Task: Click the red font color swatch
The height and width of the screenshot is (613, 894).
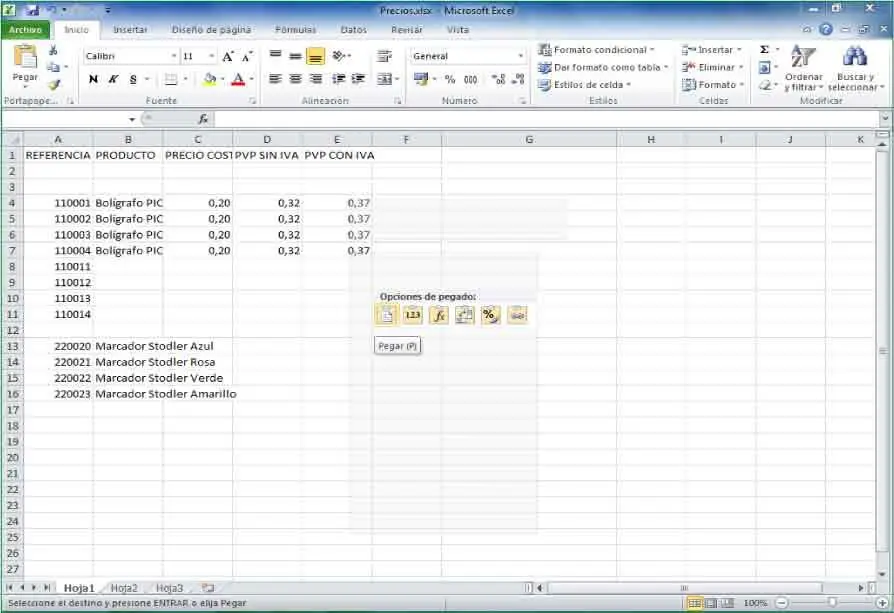Action: point(237,79)
